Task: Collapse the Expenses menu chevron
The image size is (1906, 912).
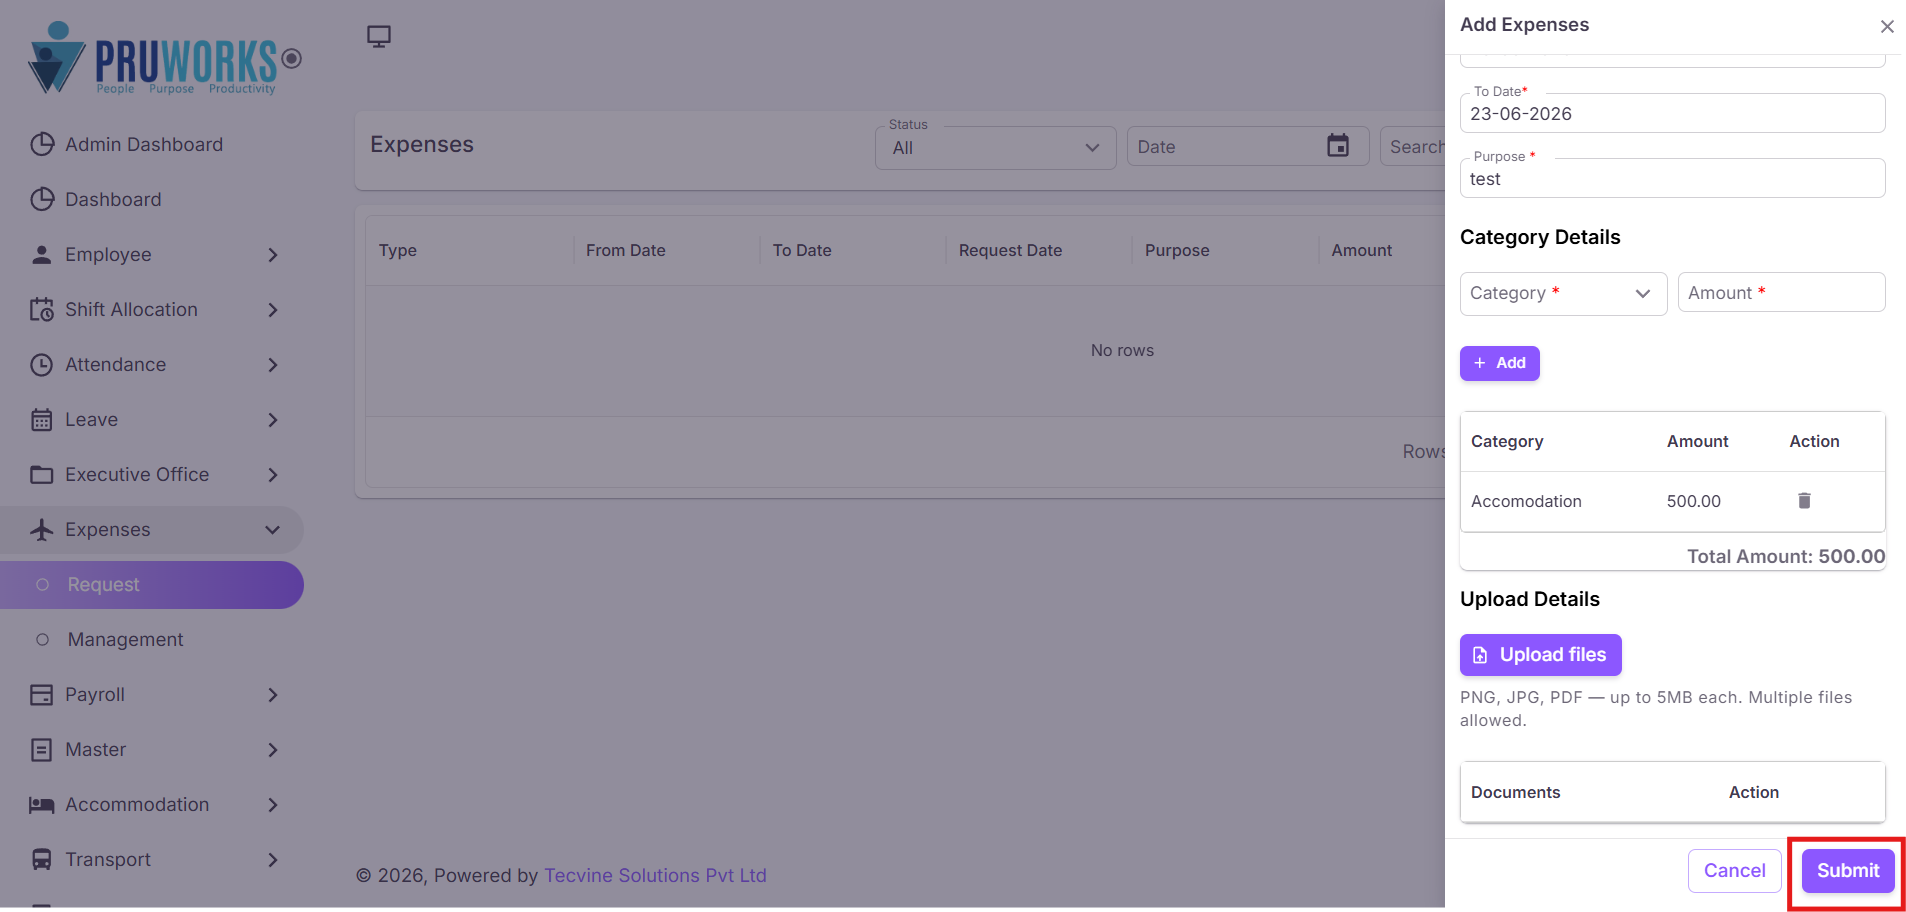Action: point(272,530)
